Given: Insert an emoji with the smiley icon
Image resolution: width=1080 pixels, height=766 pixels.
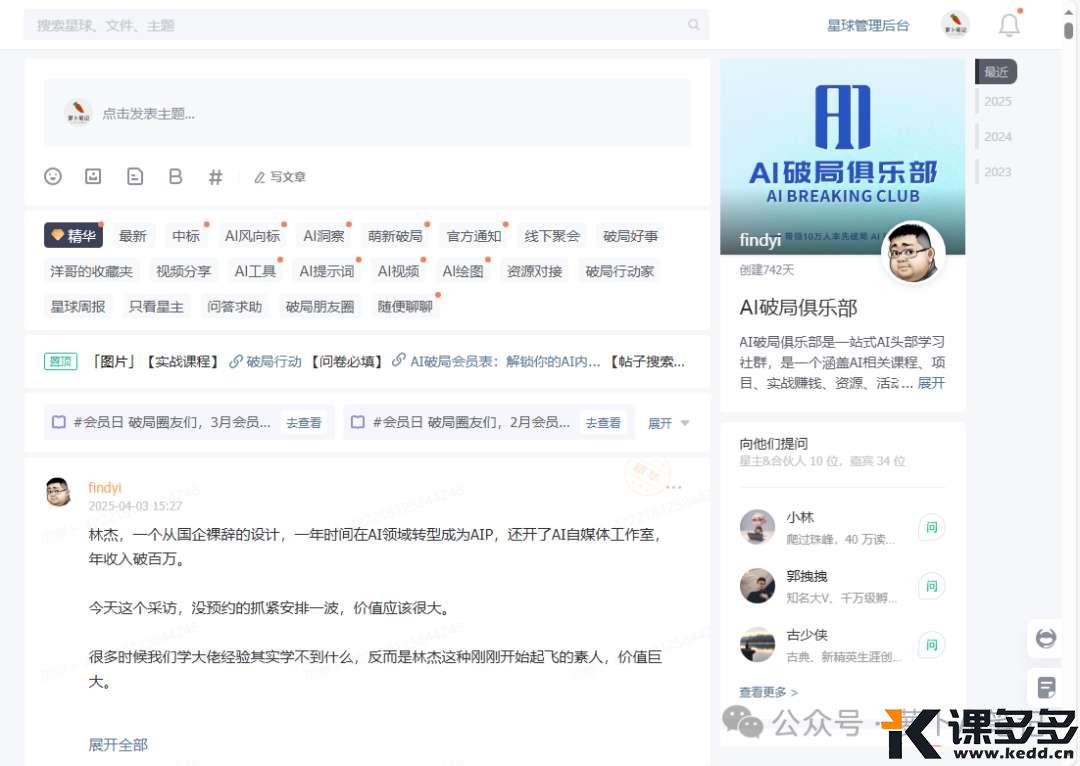Looking at the screenshot, I should coord(53,176).
